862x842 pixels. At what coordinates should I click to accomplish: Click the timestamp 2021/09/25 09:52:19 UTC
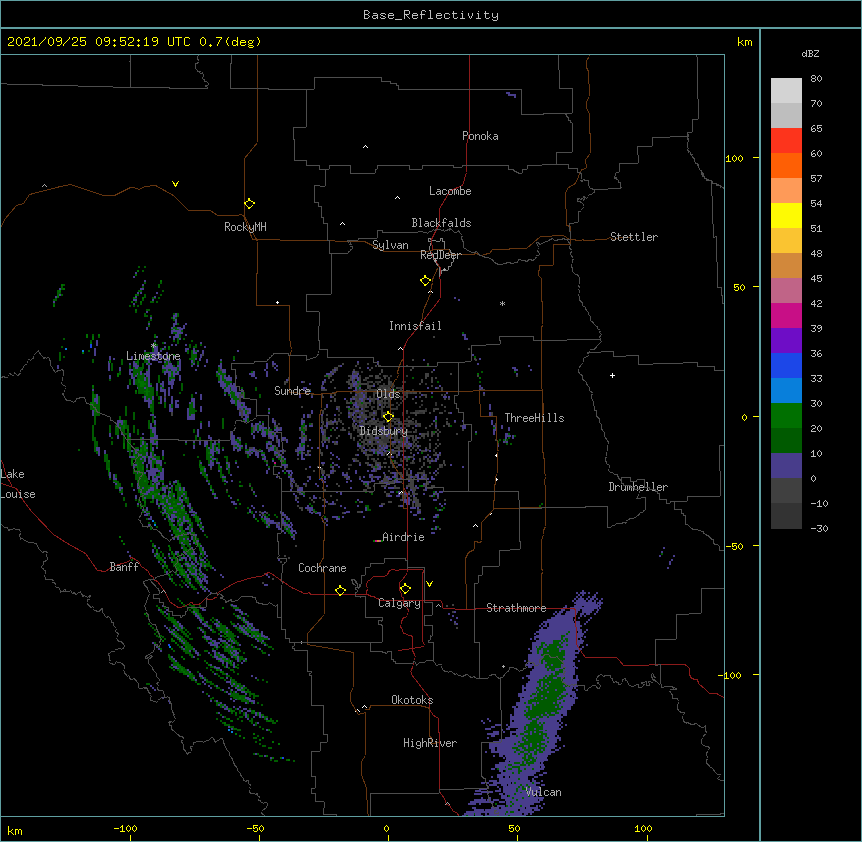coord(99,42)
